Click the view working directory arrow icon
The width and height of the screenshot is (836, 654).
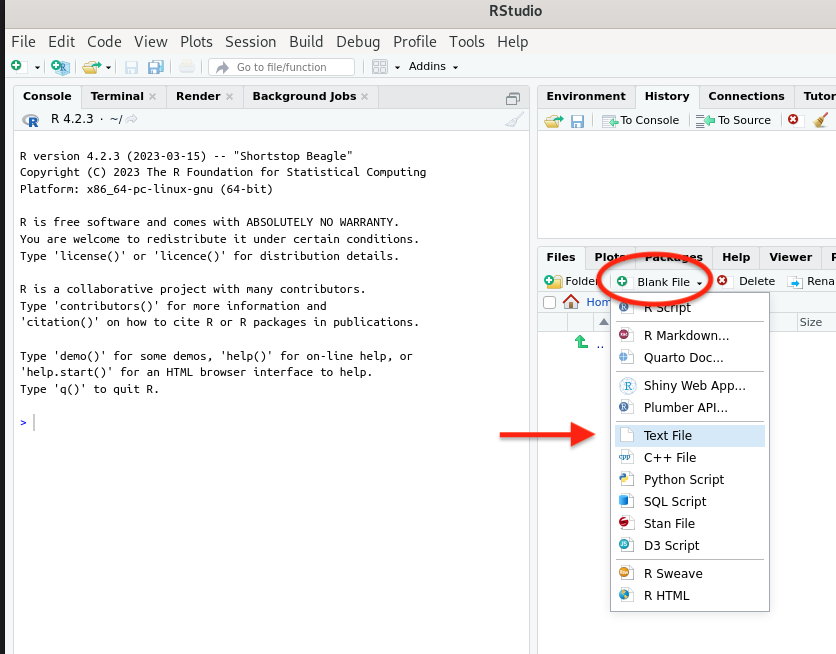click(x=131, y=119)
